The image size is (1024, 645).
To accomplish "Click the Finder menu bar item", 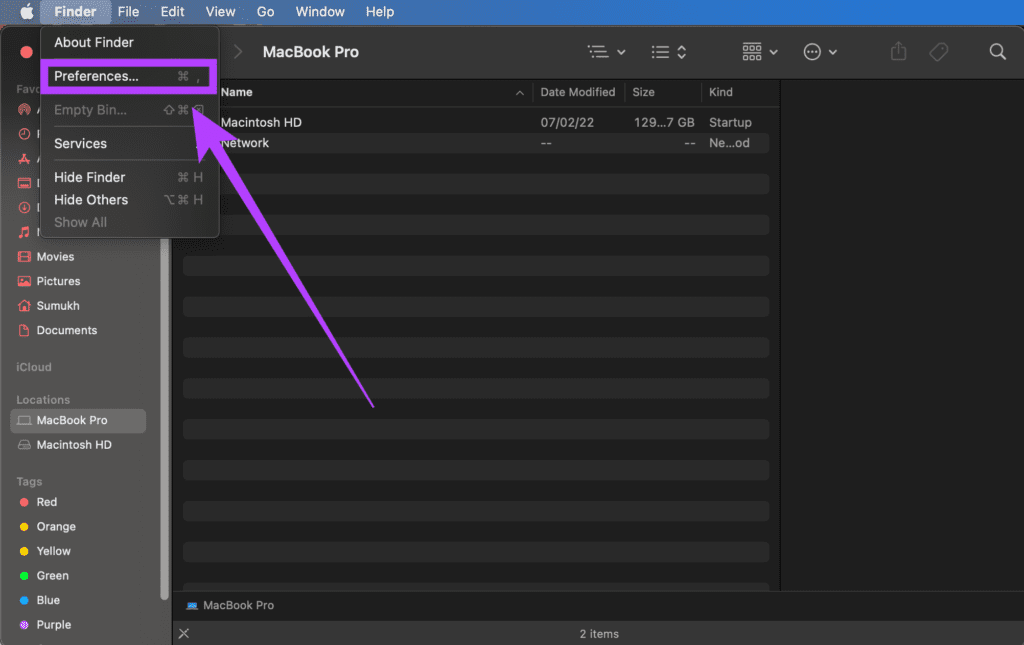I will tap(75, 12).
